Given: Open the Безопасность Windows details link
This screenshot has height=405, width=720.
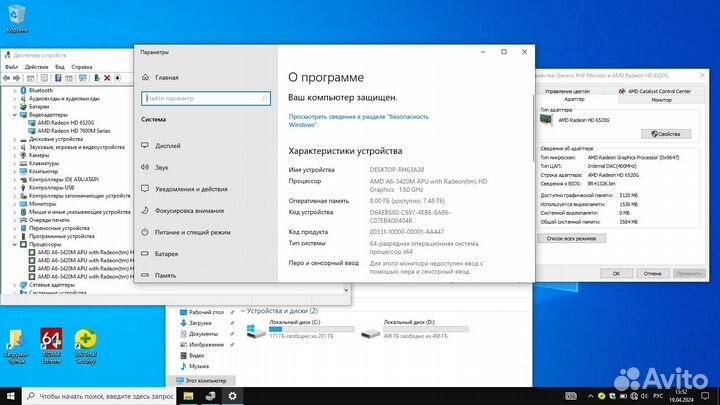Looking at the screenshot, I should click(x=344, y=120).
